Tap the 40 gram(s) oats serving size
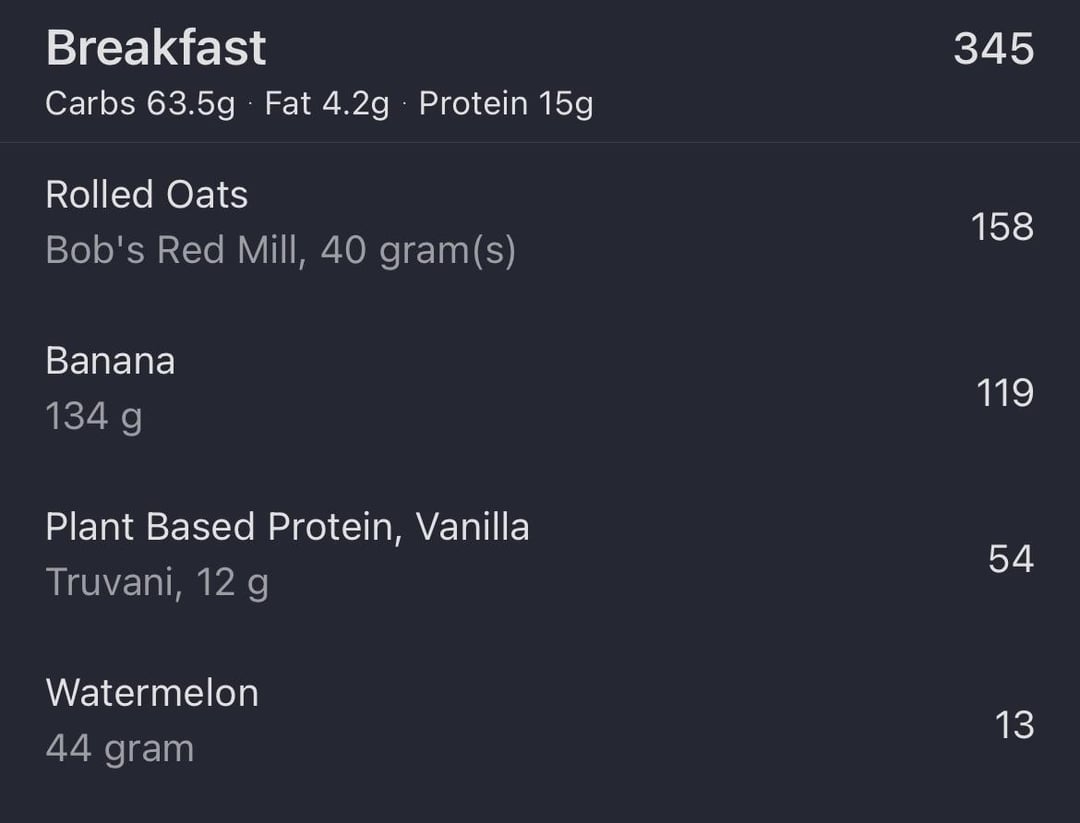 pyautogui.click(x=418, y=250)
